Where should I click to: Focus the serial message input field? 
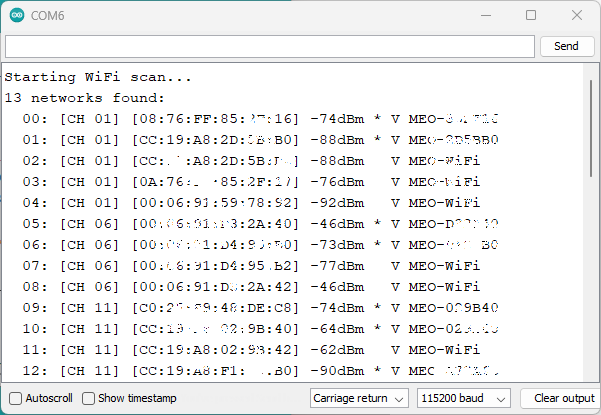(270, 46)
